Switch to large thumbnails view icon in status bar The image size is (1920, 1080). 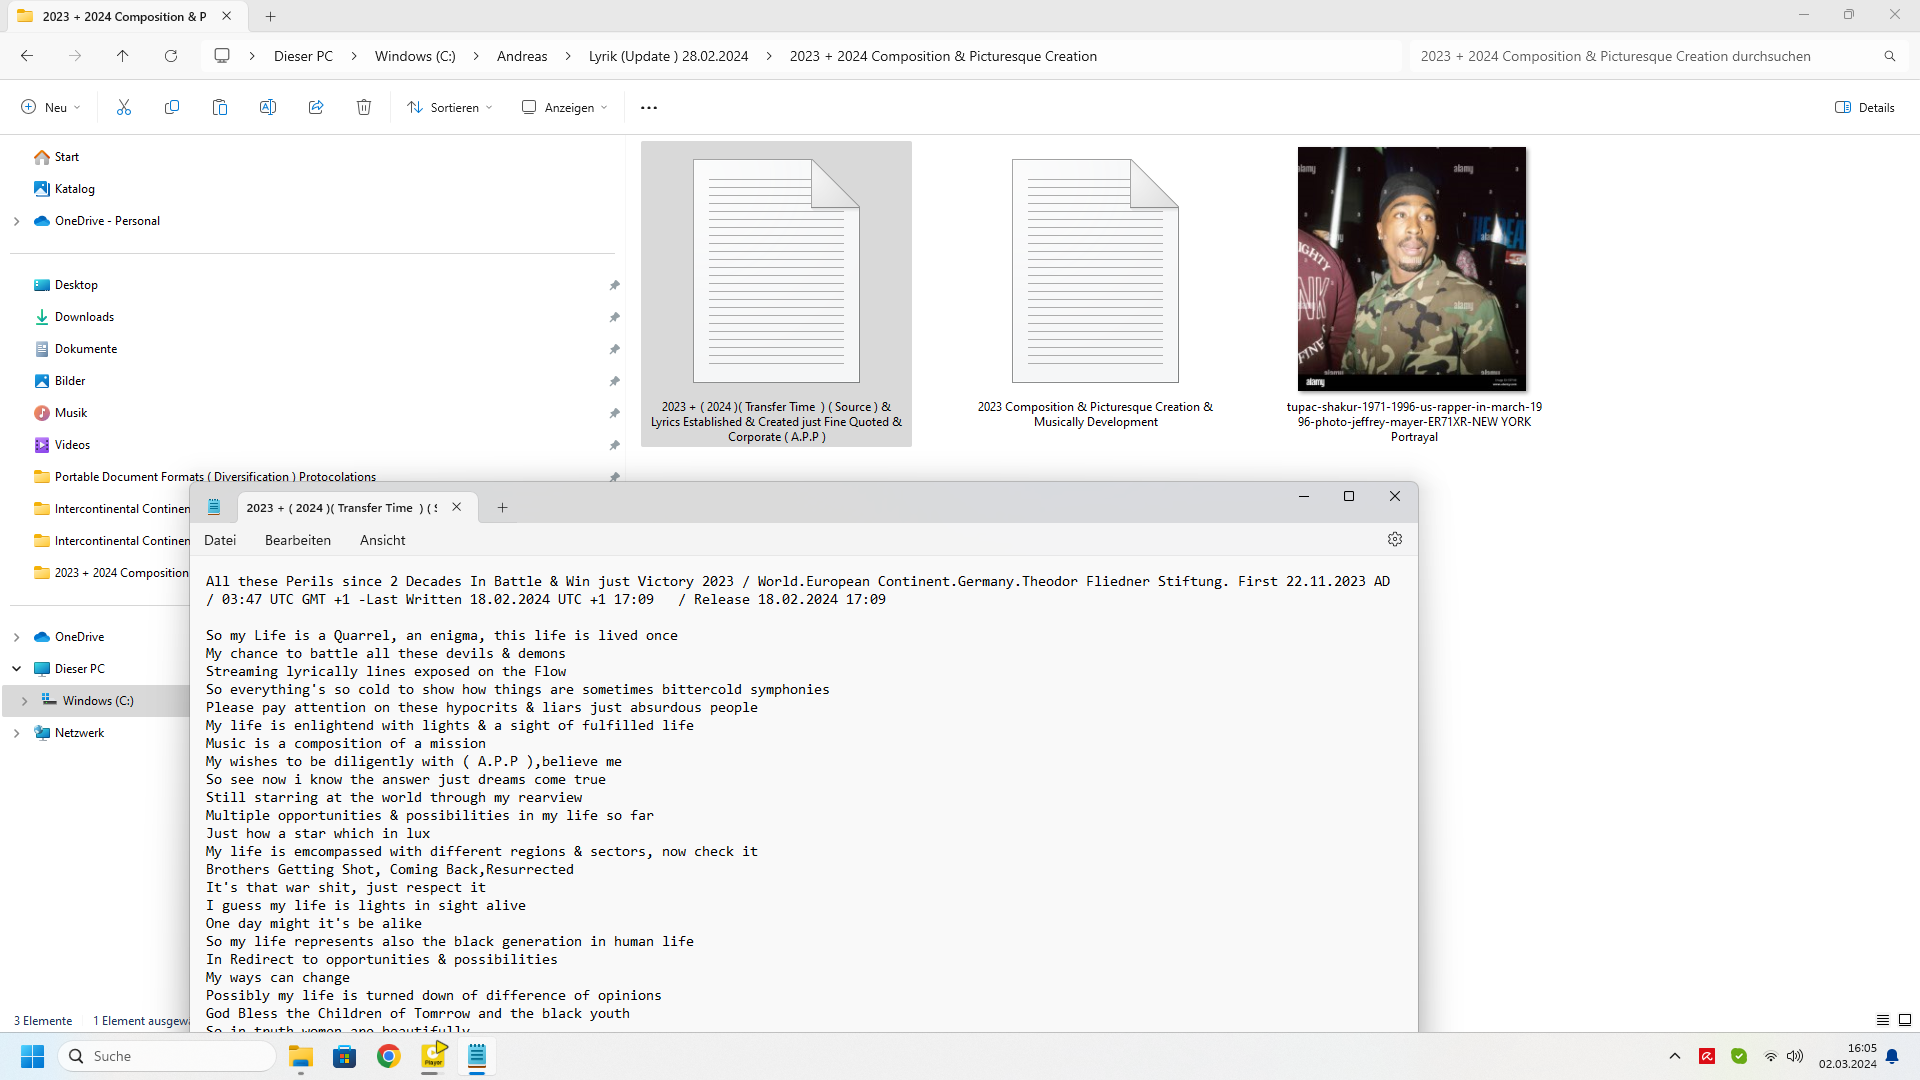[1905, 1020]
